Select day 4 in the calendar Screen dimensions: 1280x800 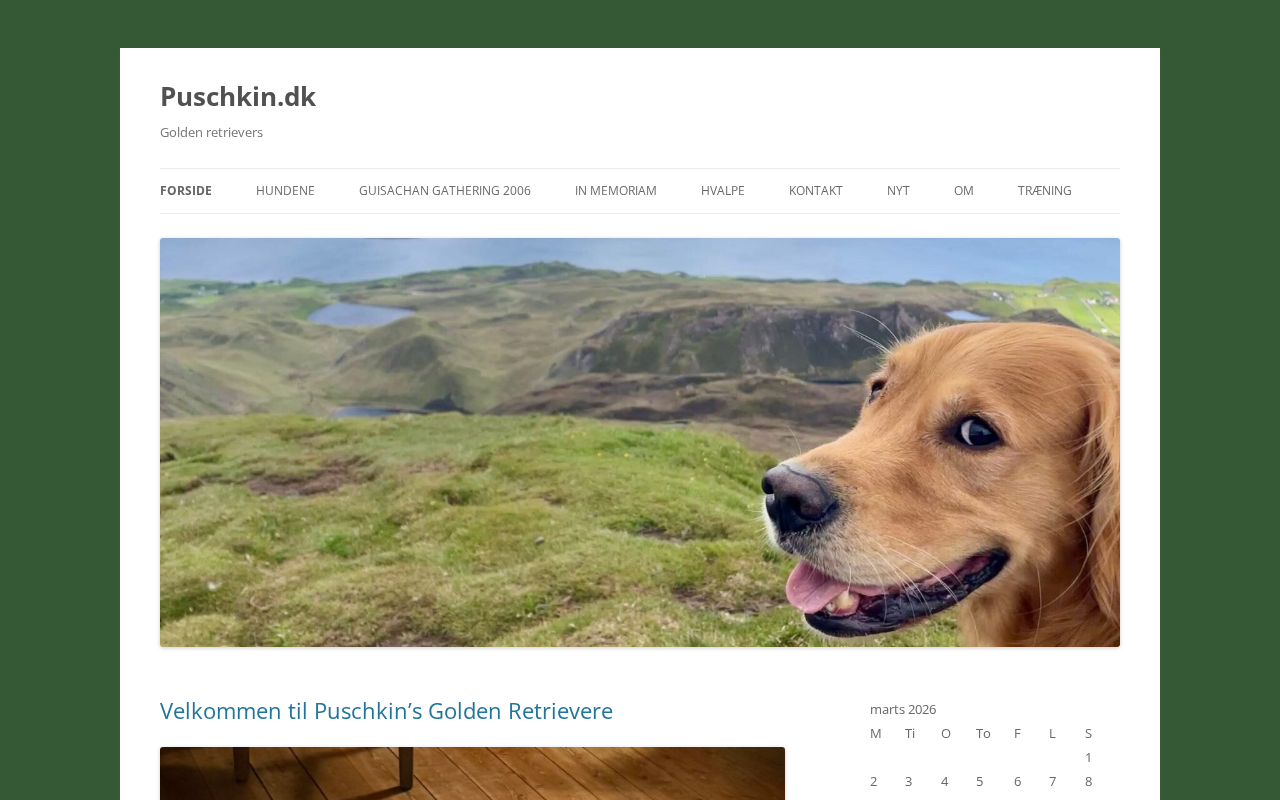pos(945,781)
